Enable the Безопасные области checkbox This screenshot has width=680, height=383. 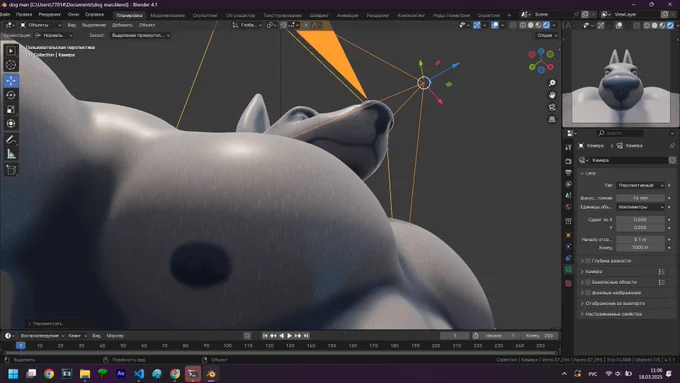588,282
